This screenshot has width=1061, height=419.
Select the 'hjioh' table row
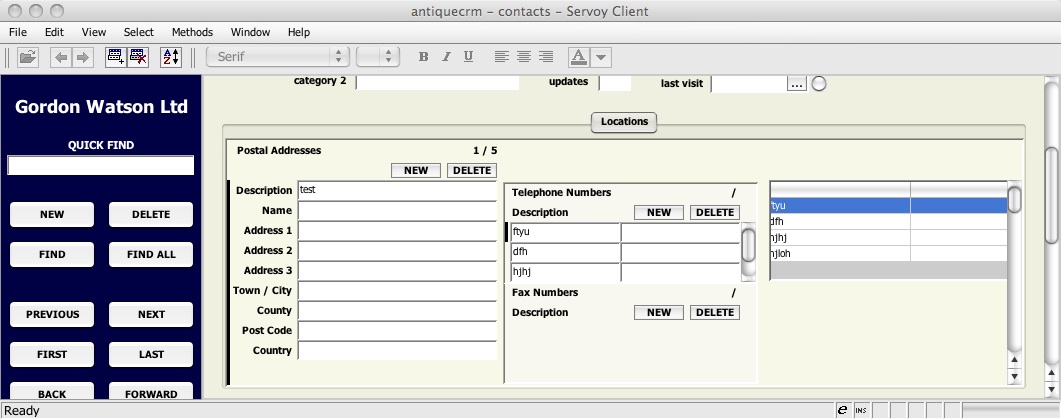point(888,254)
